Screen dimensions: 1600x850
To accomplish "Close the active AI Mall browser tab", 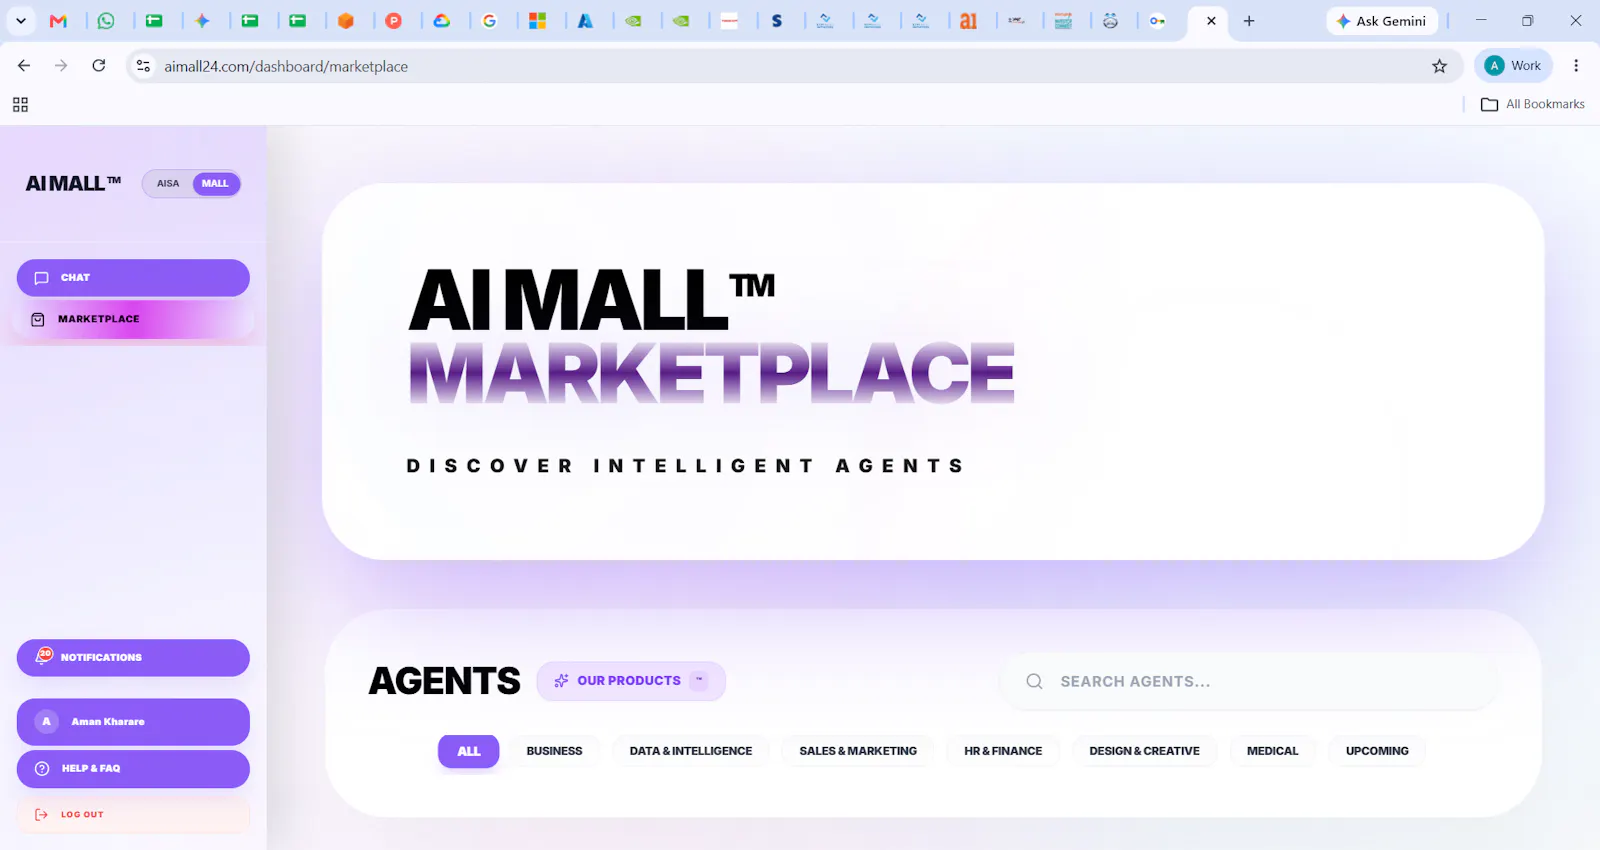I will 1211,21.
